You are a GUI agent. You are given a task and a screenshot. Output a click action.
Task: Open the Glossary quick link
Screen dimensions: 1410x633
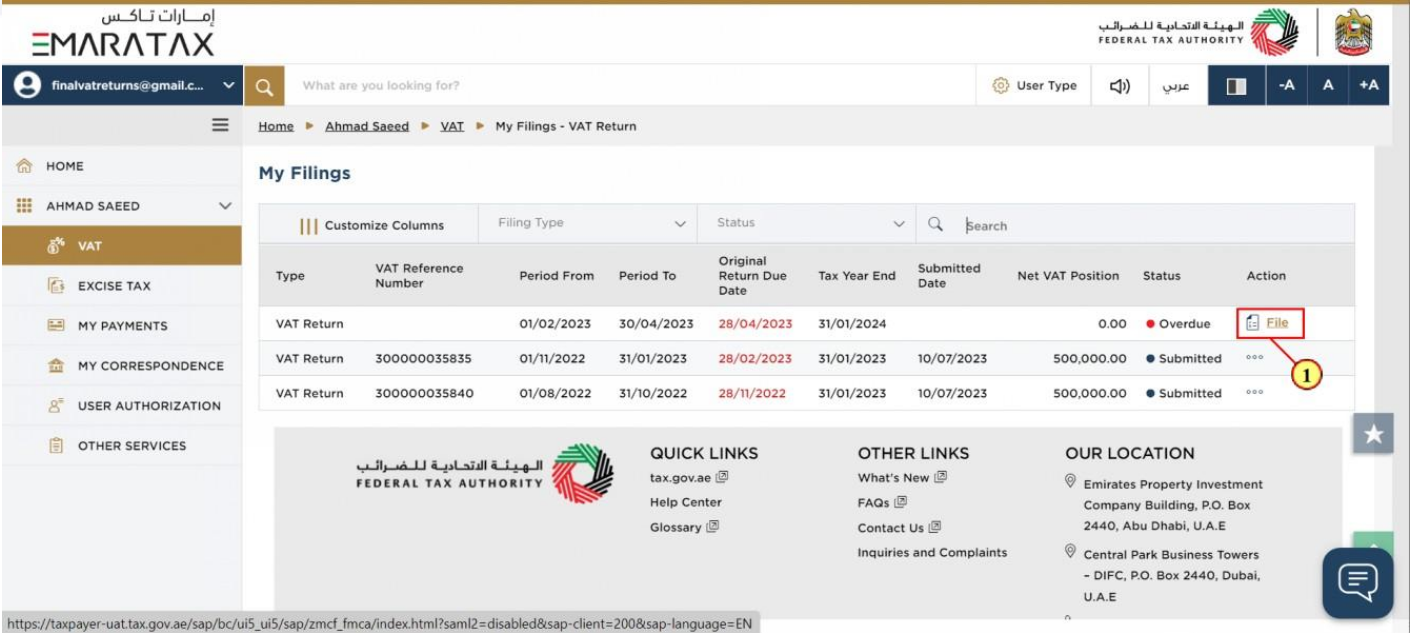[x=684, y=527]
